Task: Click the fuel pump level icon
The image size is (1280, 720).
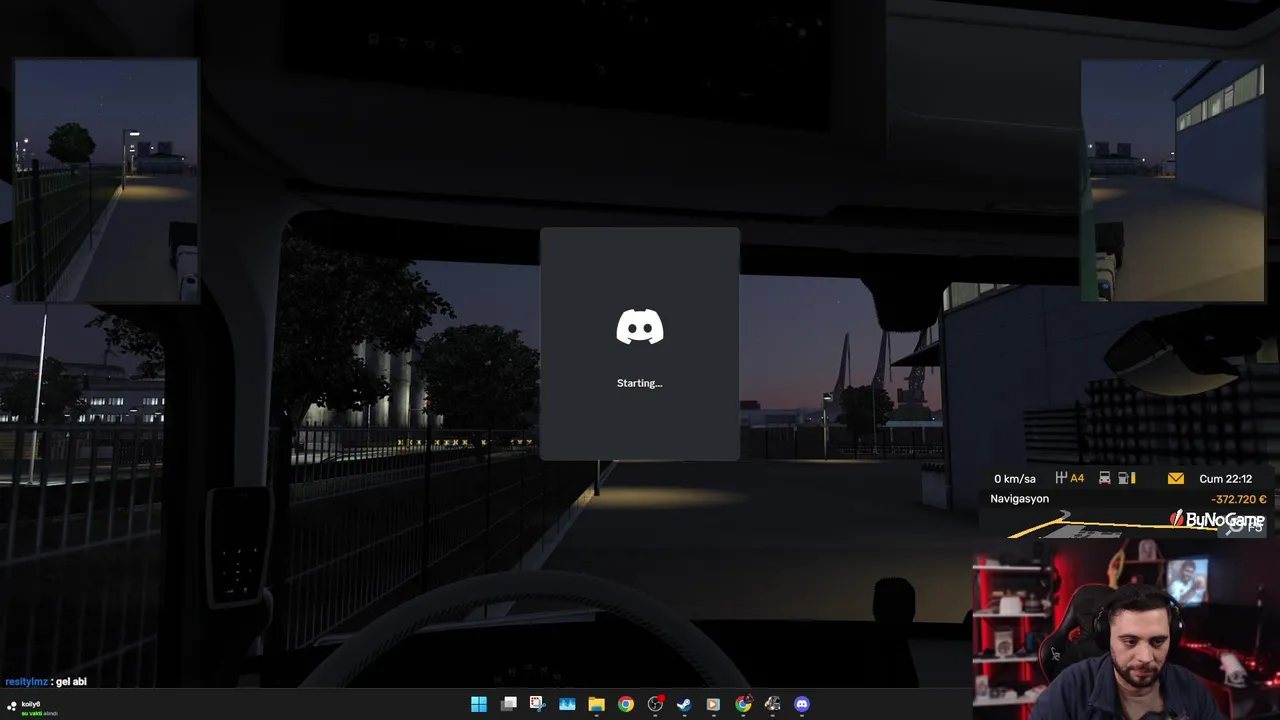Action: click(1127, 478)
